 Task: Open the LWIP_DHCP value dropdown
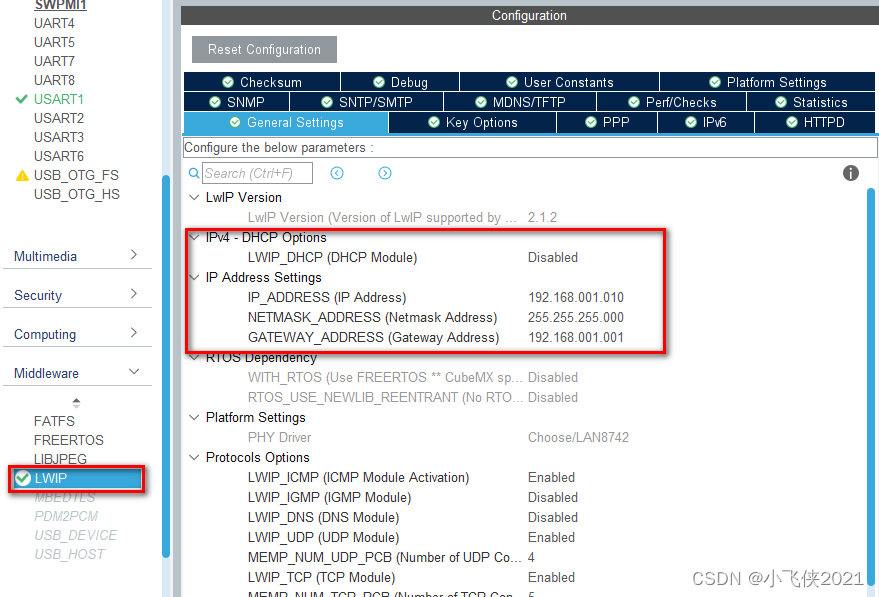[x=553, y=257]
